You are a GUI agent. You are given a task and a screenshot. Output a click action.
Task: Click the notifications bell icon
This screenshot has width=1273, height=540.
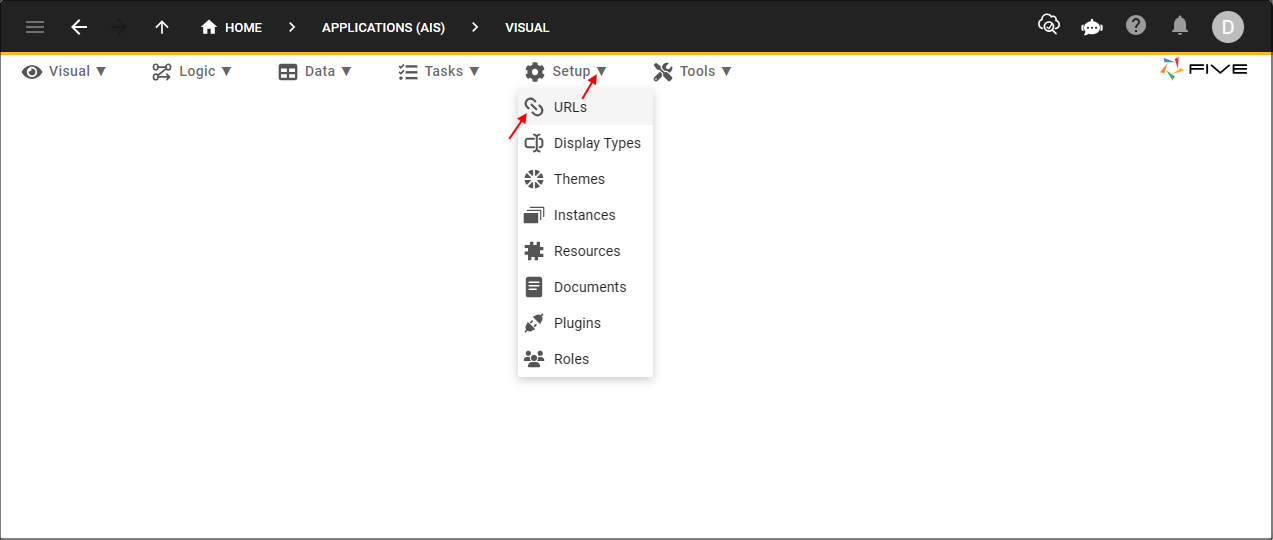click(x=1180, y=26)
